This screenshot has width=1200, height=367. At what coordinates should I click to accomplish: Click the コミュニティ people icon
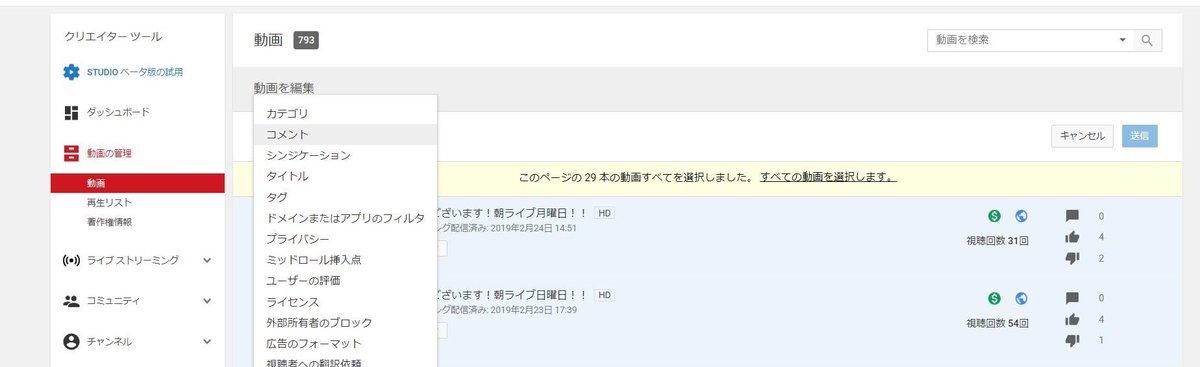71,300
